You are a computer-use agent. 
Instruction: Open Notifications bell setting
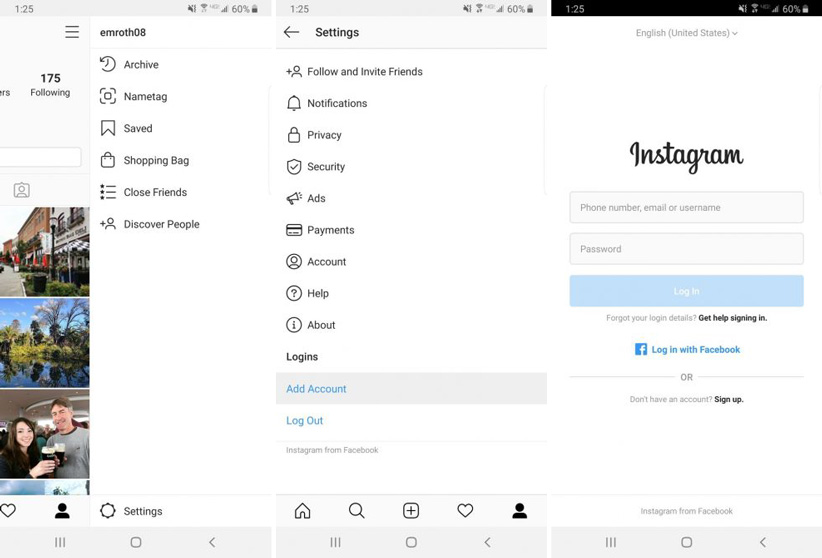tap(411, 103)
